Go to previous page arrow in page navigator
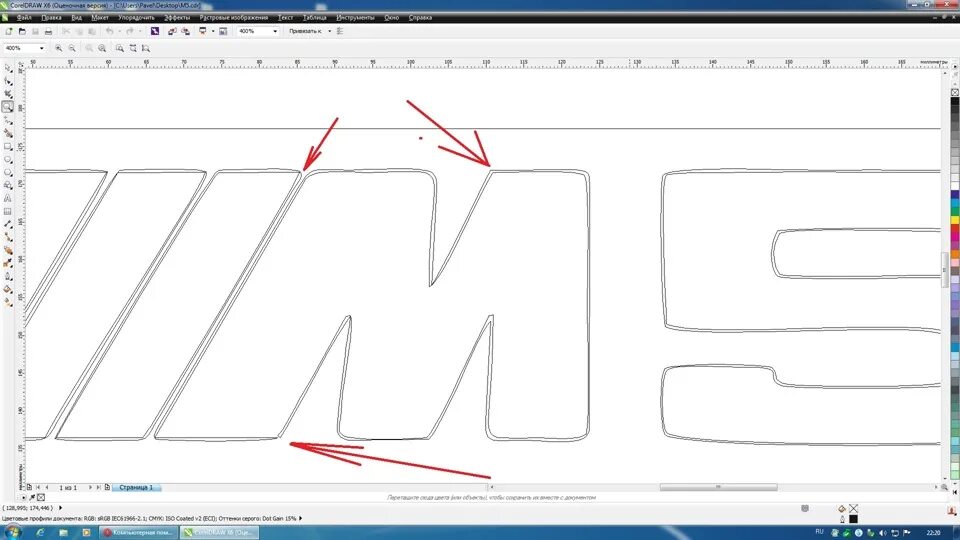Image resolution: width=960 pixels, height=540 pixels. click(x=47, y=487)
